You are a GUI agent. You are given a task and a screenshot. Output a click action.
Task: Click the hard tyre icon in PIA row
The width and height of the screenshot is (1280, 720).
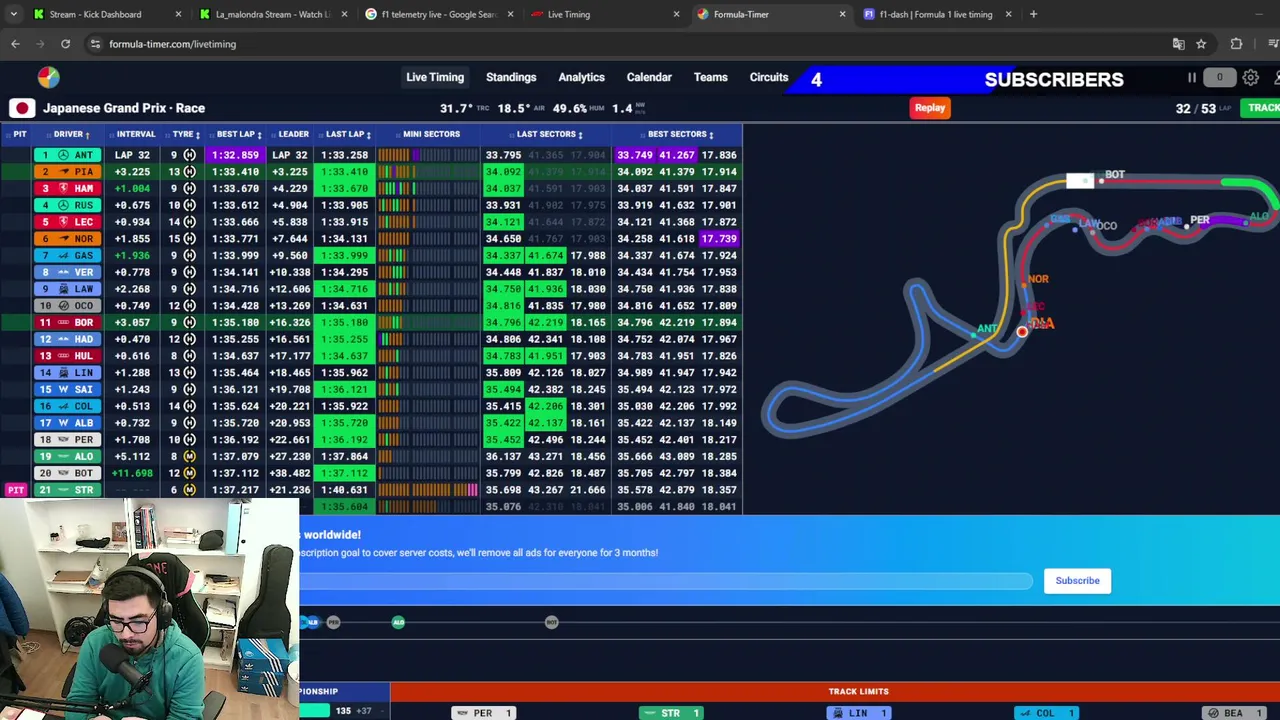click(x=189, y=172)
